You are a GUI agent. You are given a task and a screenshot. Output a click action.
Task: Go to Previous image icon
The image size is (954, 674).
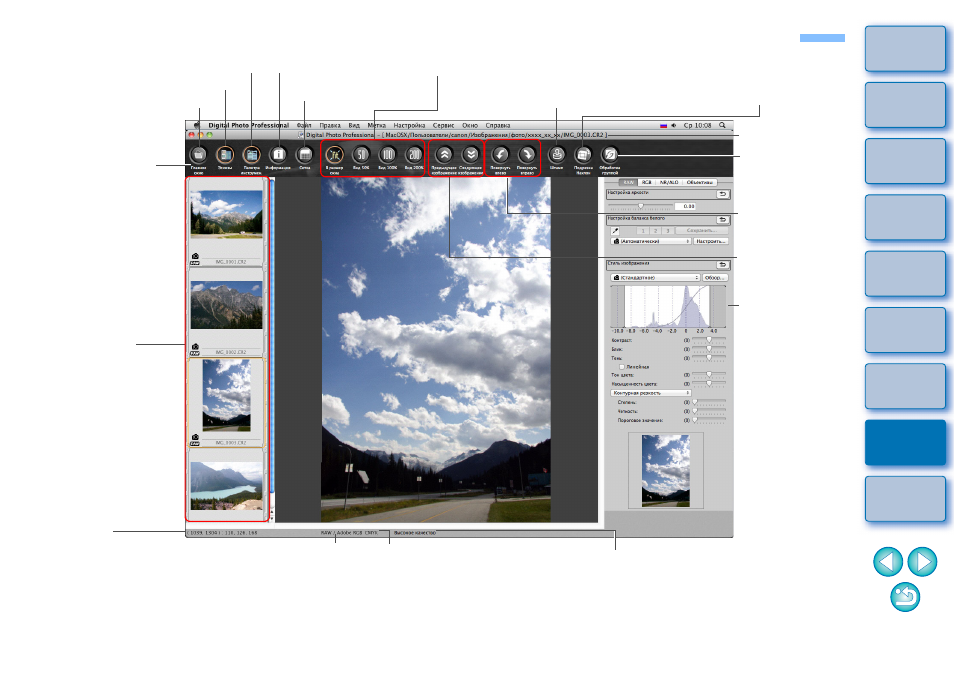tap(444, 155)
